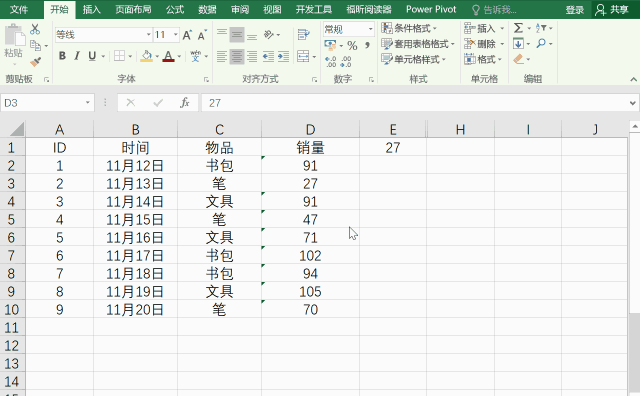Apply comma style
640x396 pixels.
(367, 45)
